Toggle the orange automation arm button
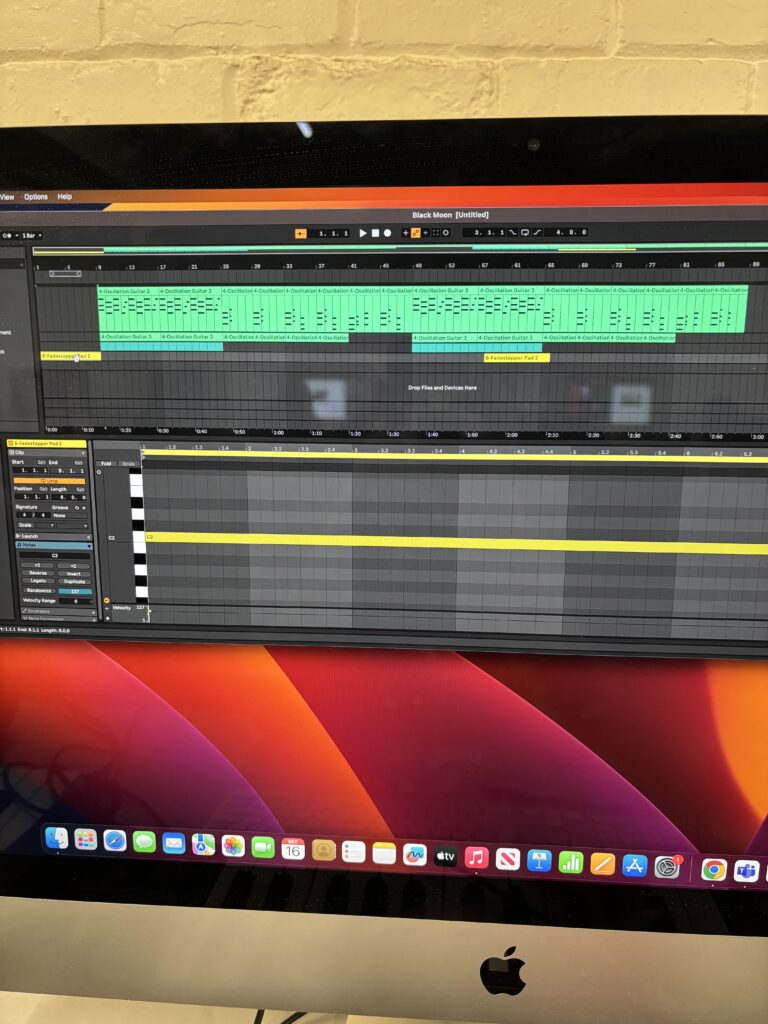Viewport: 768px width, 1024px height. [x=415, y=232]
